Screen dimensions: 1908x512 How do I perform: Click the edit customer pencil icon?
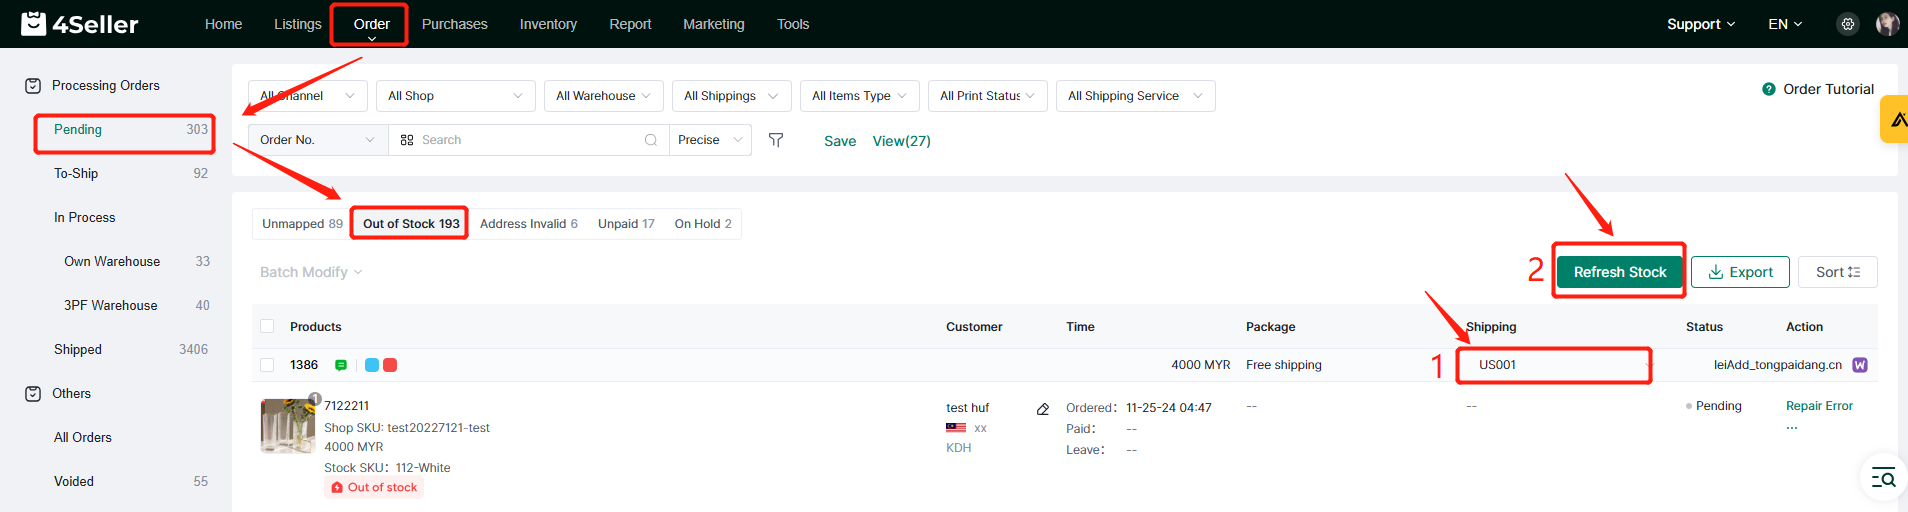(1043, 409)
